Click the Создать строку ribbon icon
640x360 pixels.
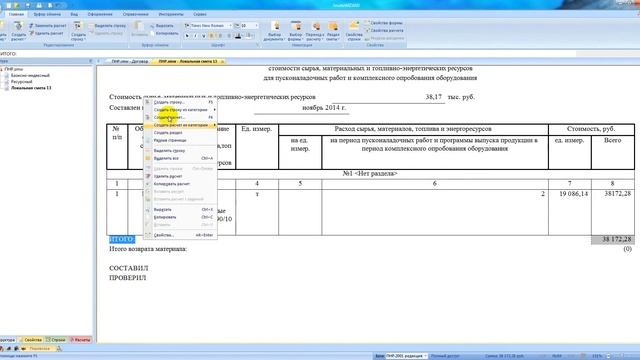click(78, 31)
